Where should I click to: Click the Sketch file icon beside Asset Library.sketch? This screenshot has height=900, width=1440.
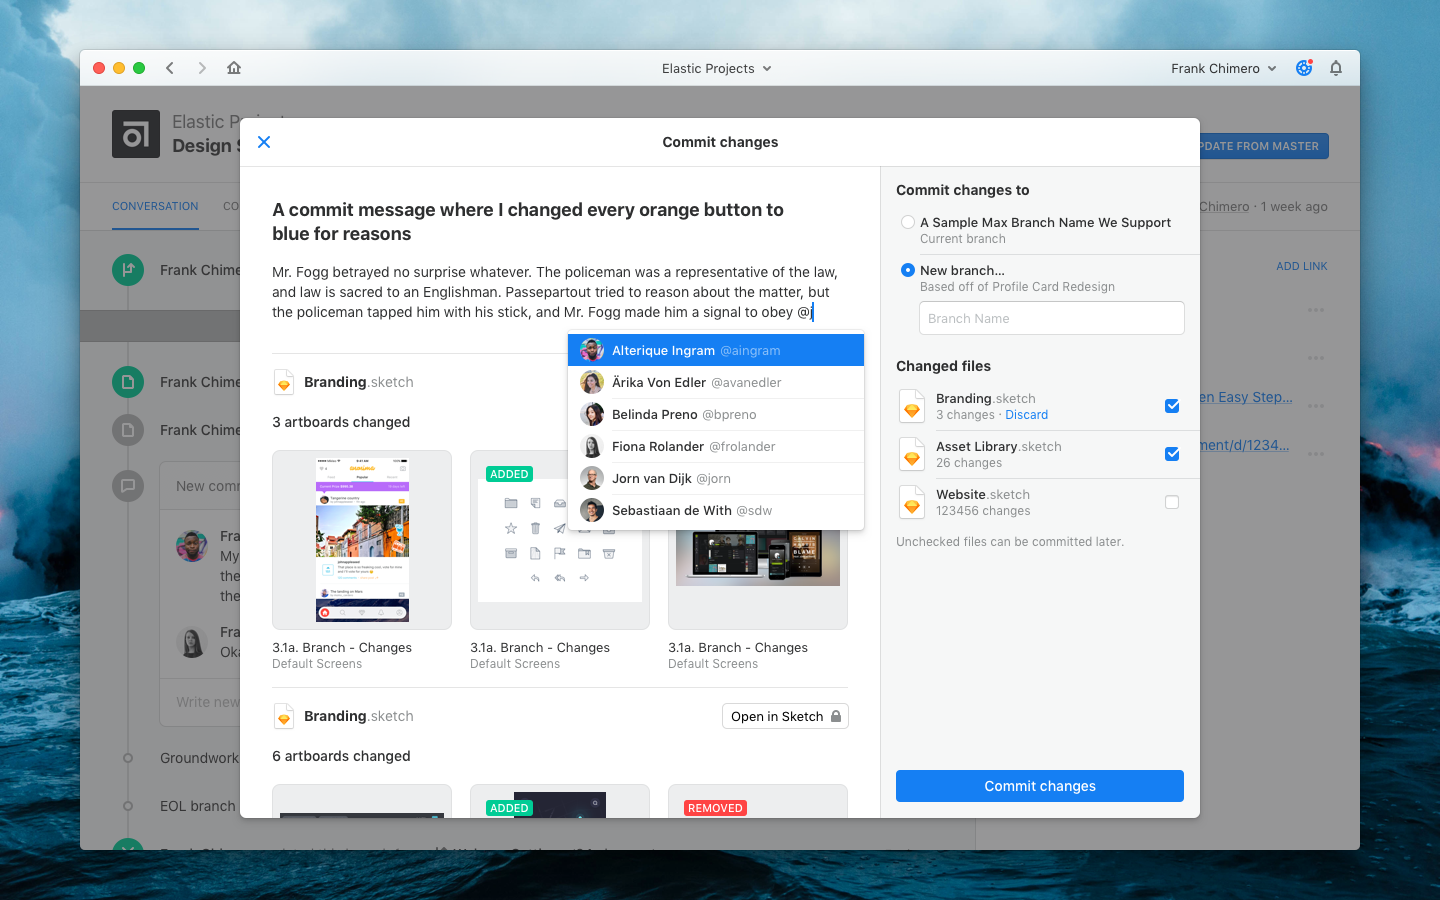click(912, 454)
